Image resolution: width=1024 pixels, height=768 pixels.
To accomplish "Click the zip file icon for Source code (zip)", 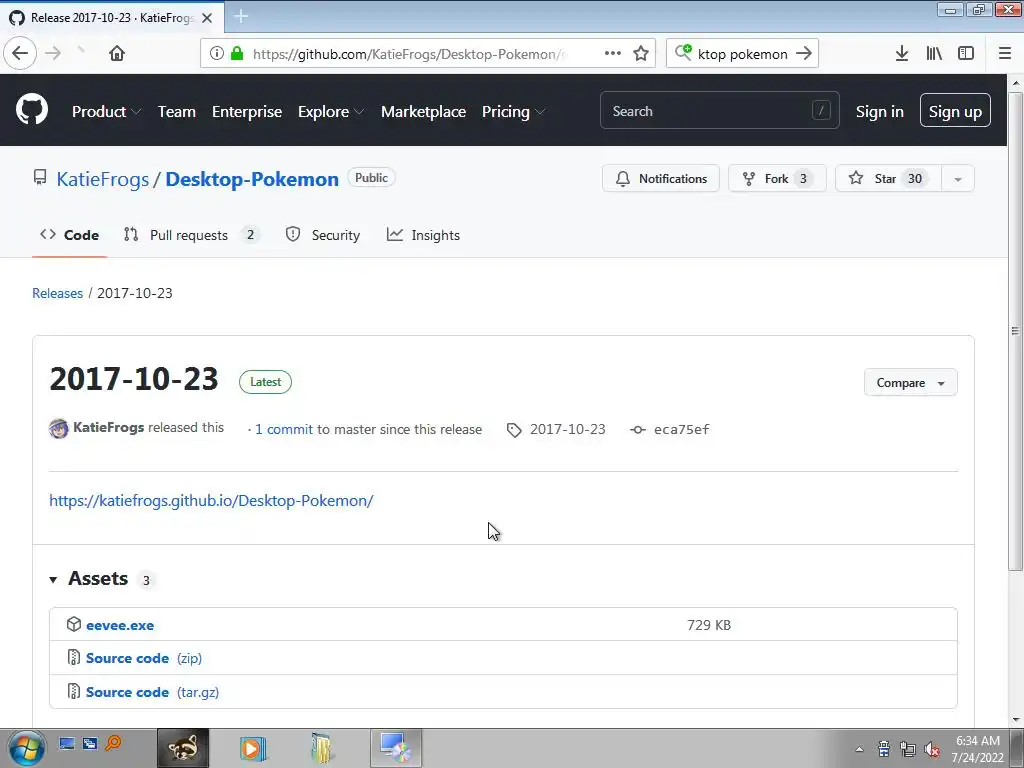I will click(x=74, y=657).
